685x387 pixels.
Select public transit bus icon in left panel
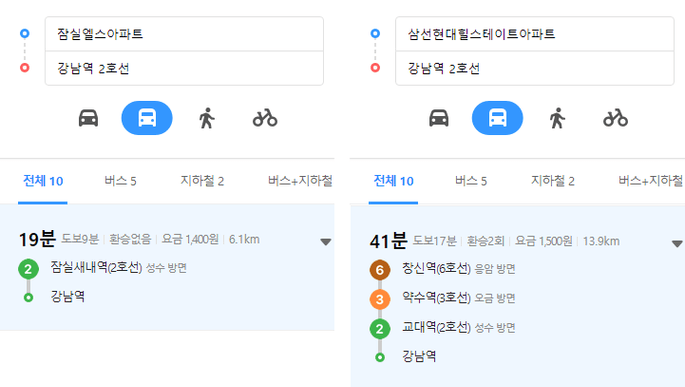click(x=147, y=118)
